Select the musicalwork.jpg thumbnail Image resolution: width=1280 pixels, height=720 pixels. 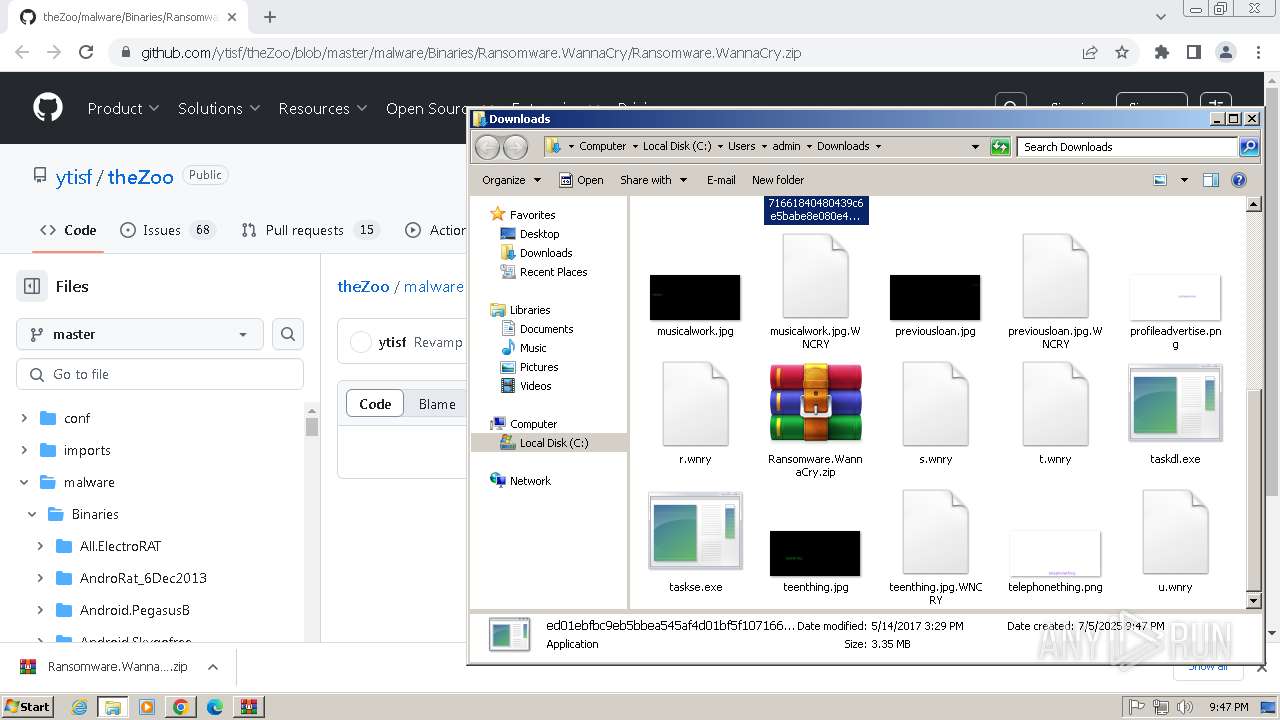click(695, 297)
